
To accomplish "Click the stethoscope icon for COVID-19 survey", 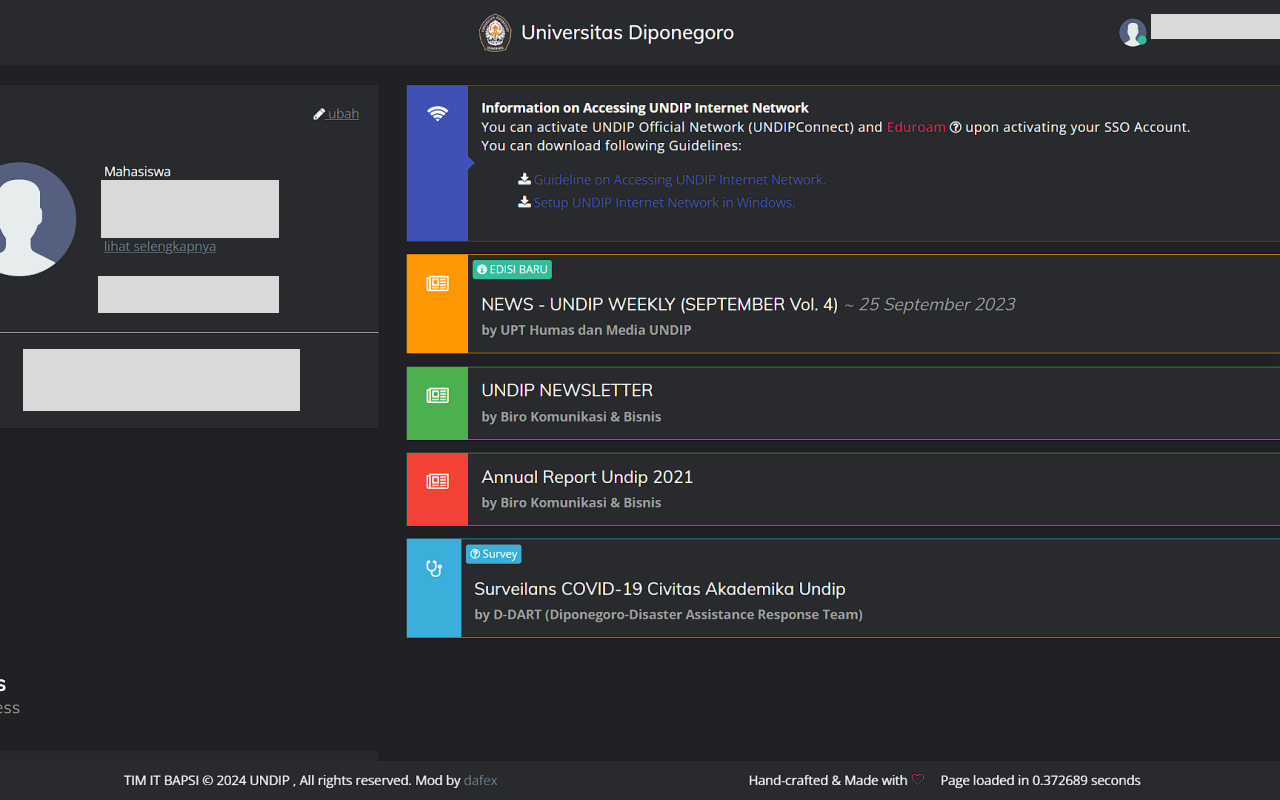I will point(434,569).
